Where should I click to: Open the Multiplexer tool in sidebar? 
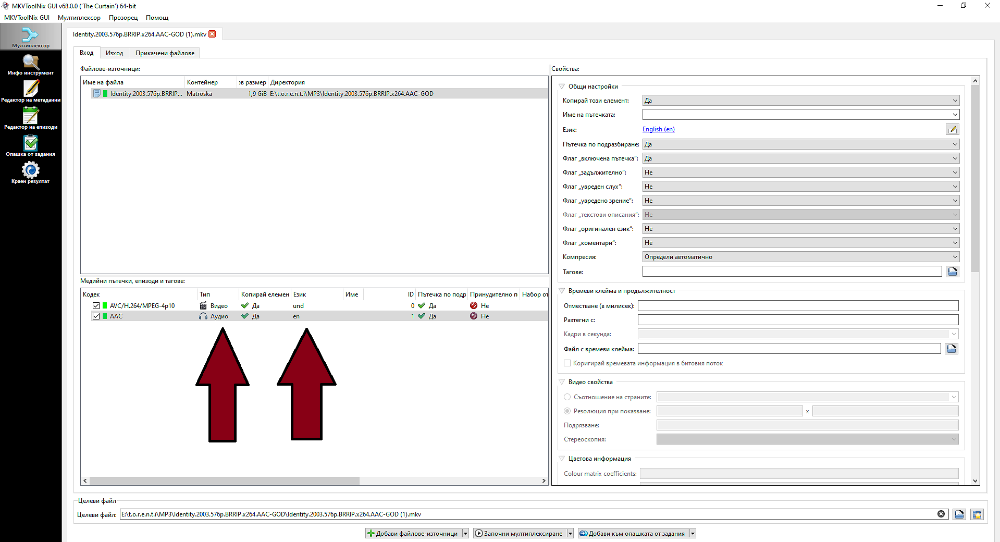click(x=30, y=37)
